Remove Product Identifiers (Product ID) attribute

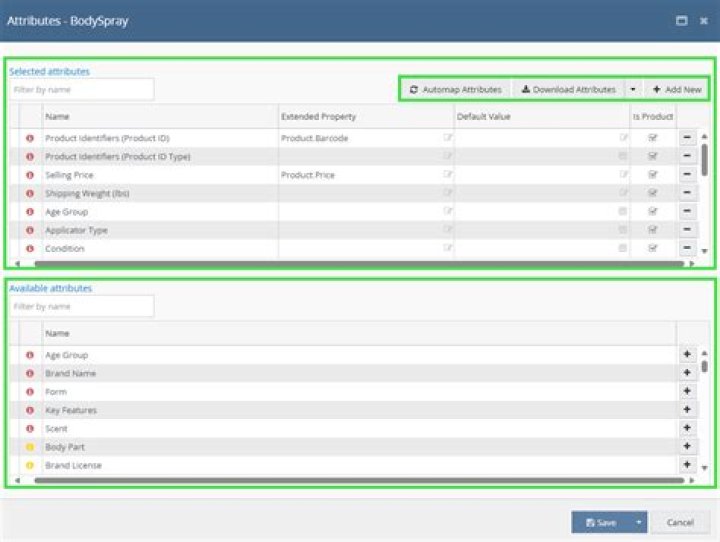pyautogui.click(x=687, y=137)
